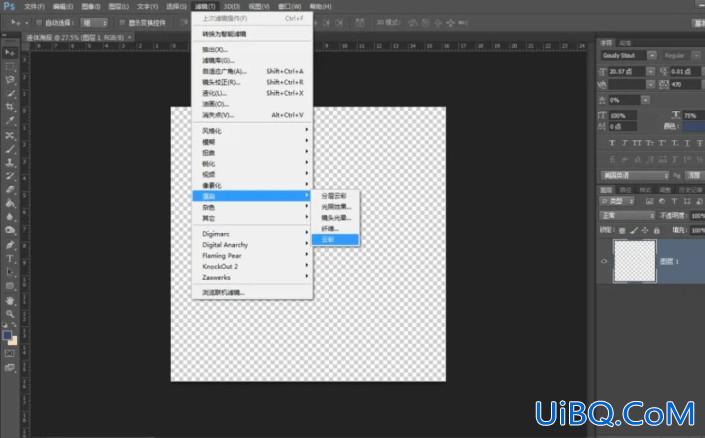The image size is (705, 438).
Task: Toggle the auto-select checkbox in options bar
Action: coord(39,22)
